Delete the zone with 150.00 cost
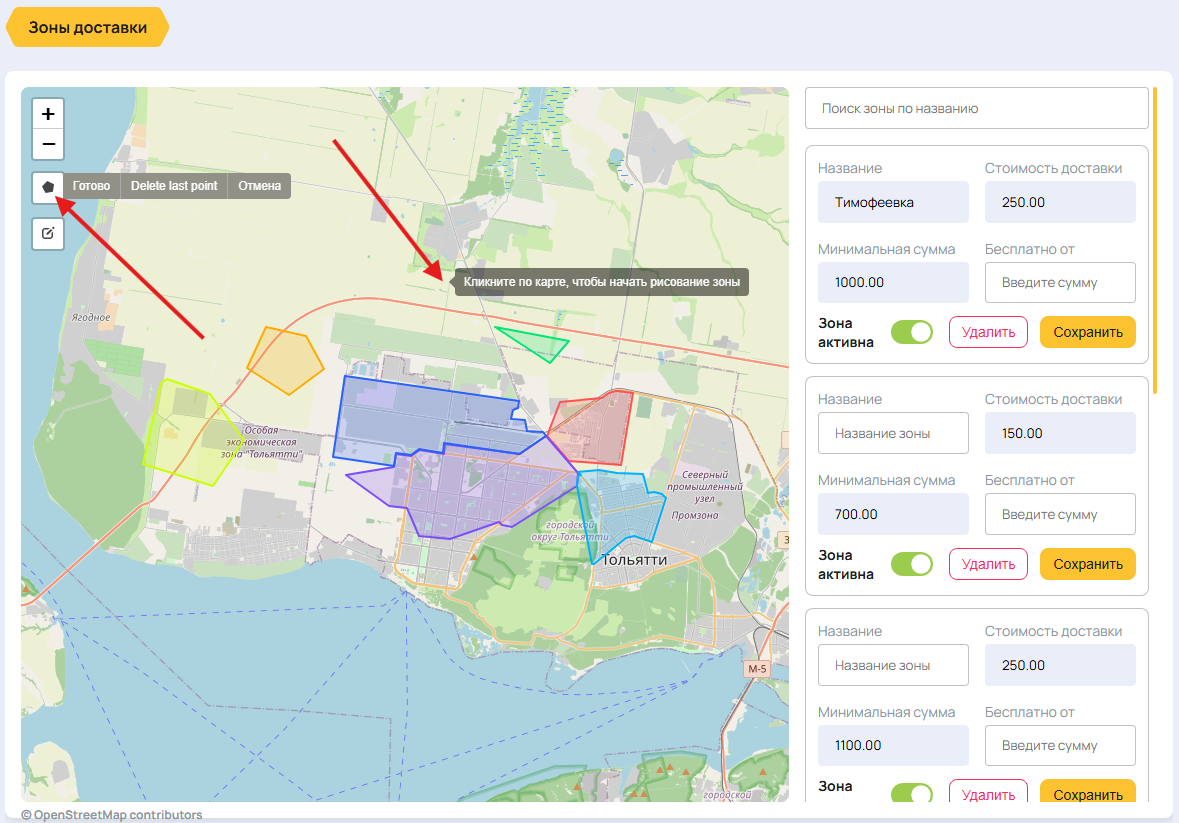Screen dimensions: 1179x823 click(x=988, y=564)
